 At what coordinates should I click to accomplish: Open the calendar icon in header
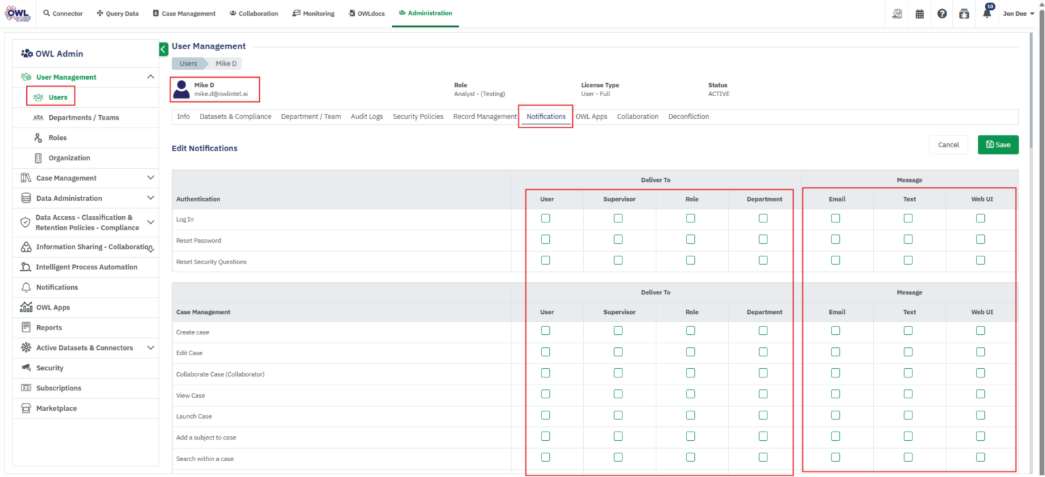[x=920, y=14]
